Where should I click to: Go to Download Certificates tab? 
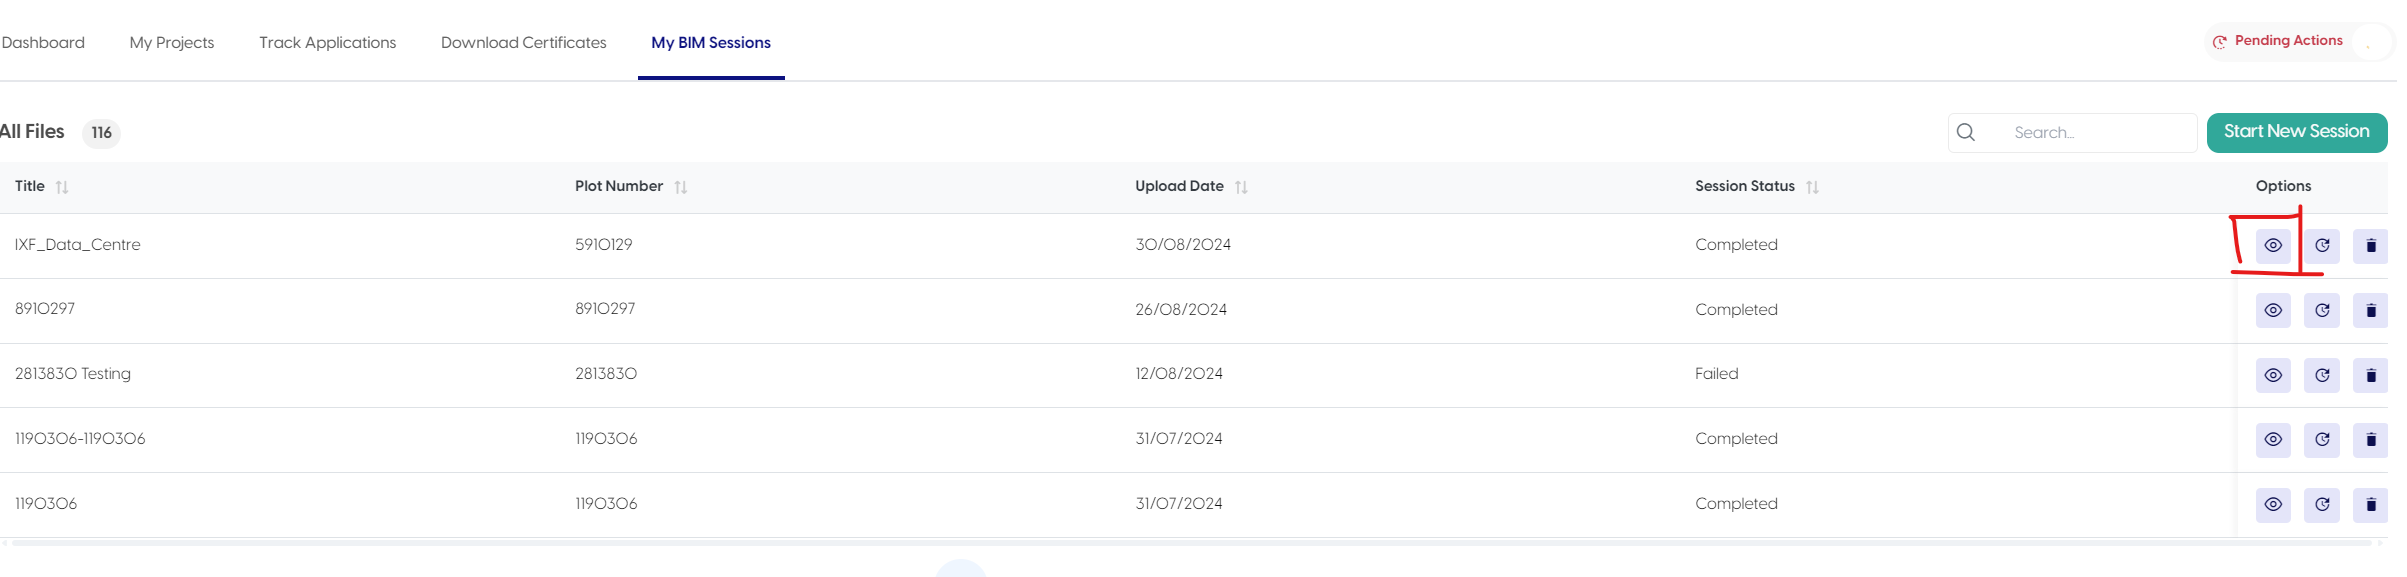pyautogui.click(x=523, y=43)
